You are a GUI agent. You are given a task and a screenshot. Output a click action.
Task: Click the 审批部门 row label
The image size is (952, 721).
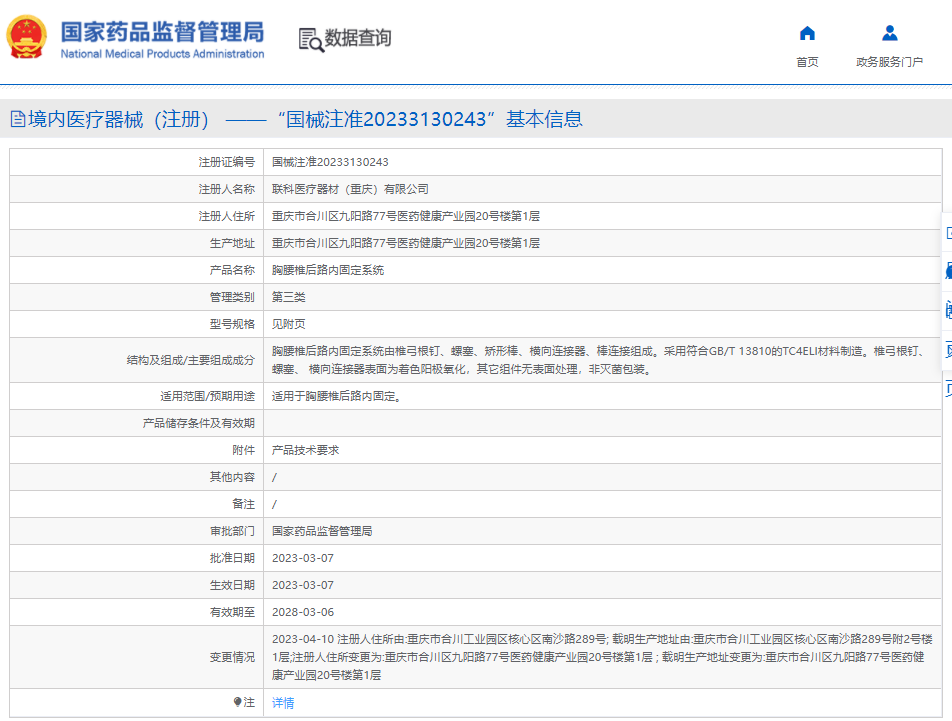[x=232, y=531]
